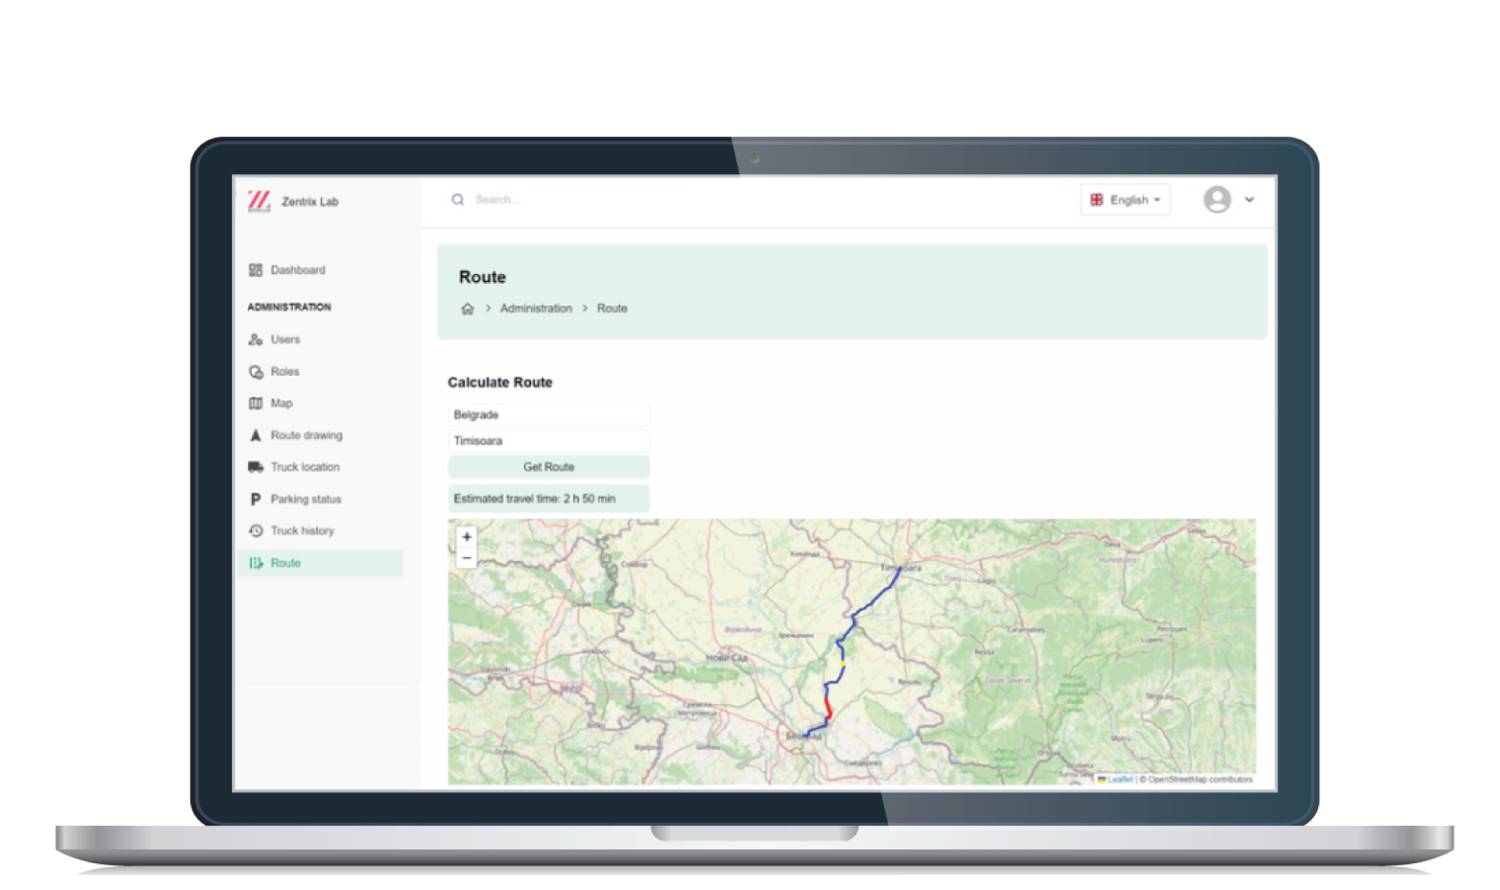Click the Leaflet attribution link
1500x890 pixels.
click(x=1120, y=779)
